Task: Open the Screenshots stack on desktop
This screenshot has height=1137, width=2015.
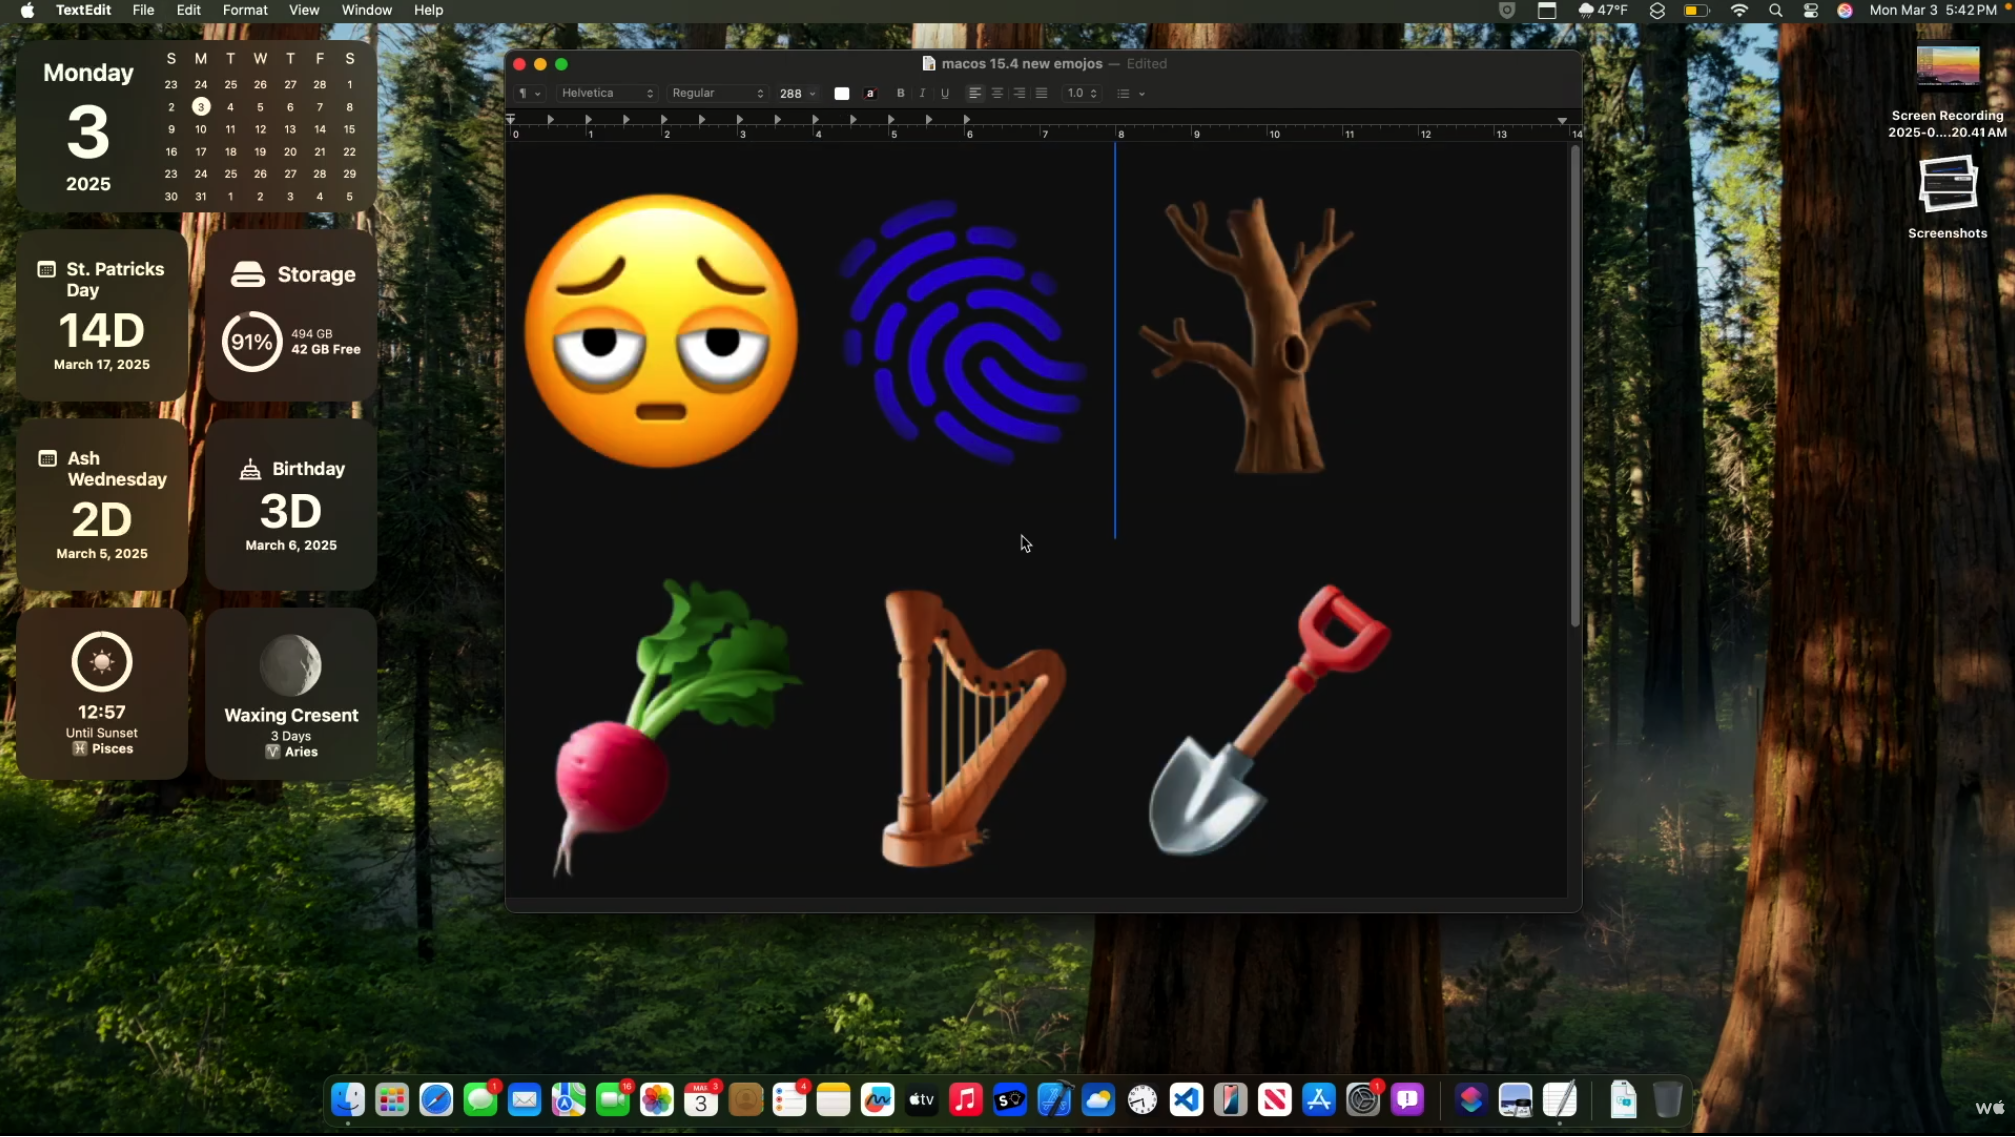Action: click(1946, 186)
